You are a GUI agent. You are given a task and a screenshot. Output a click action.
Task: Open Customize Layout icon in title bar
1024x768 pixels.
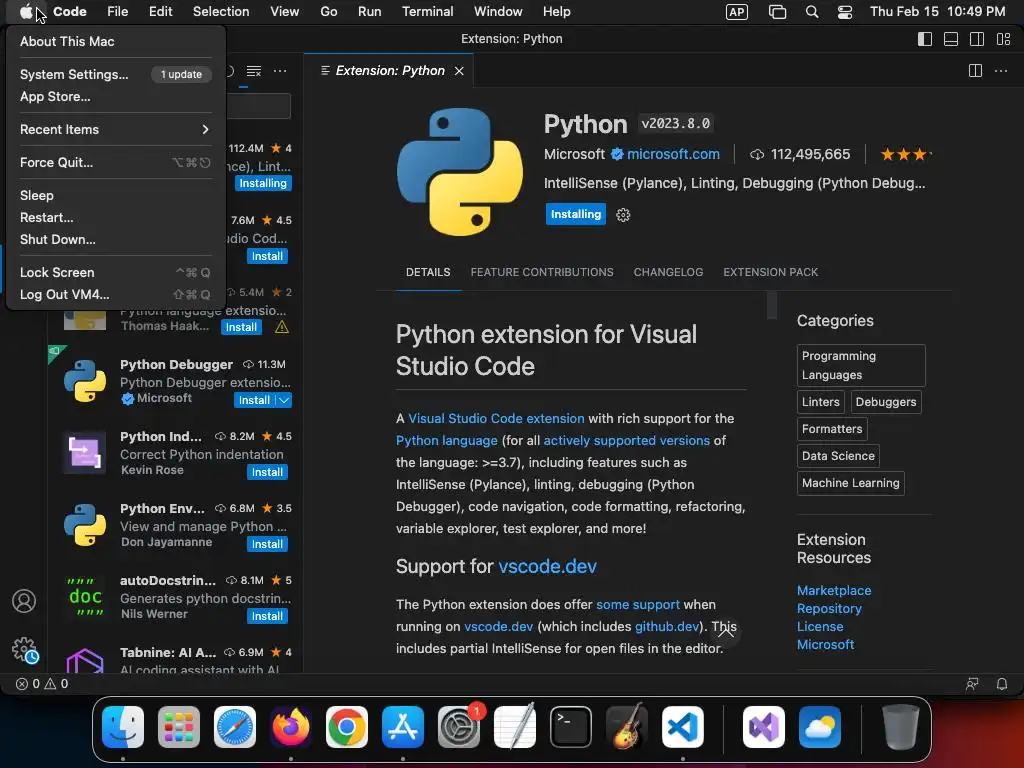click(x=1004, y=39)
